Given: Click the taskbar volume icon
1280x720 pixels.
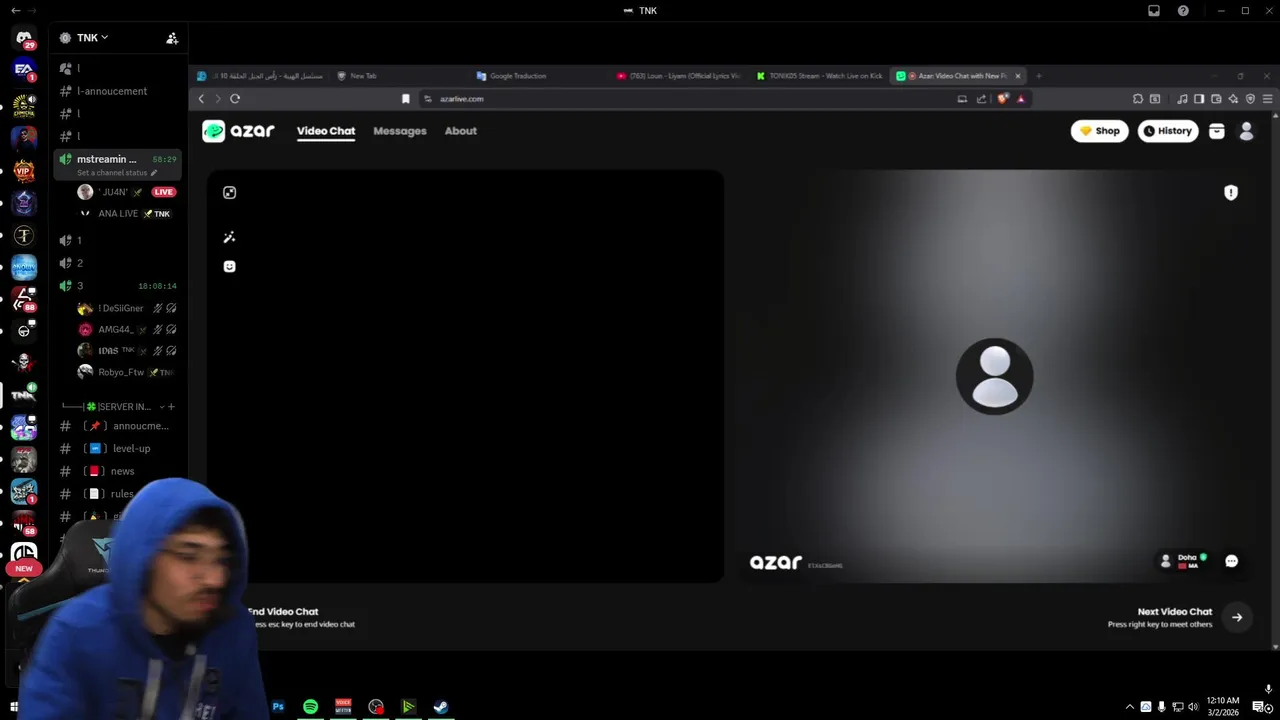Looking at the screenshot, I should pos(1193,707).
